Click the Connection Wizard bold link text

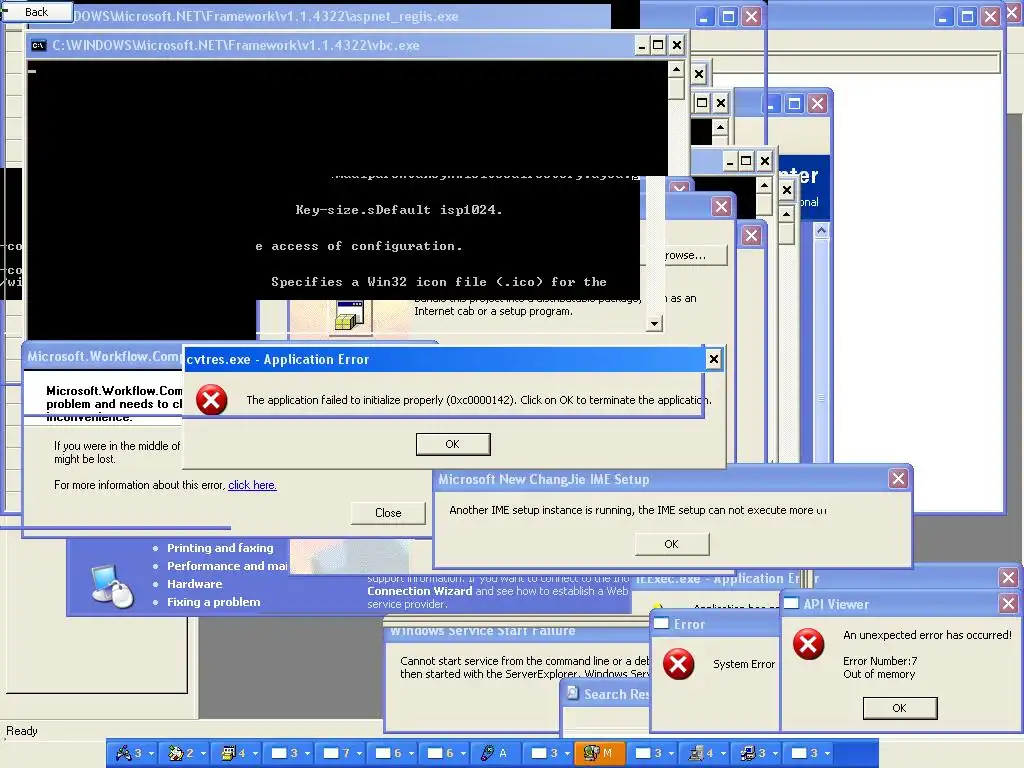pyautogui.click(x=419, y=591)
